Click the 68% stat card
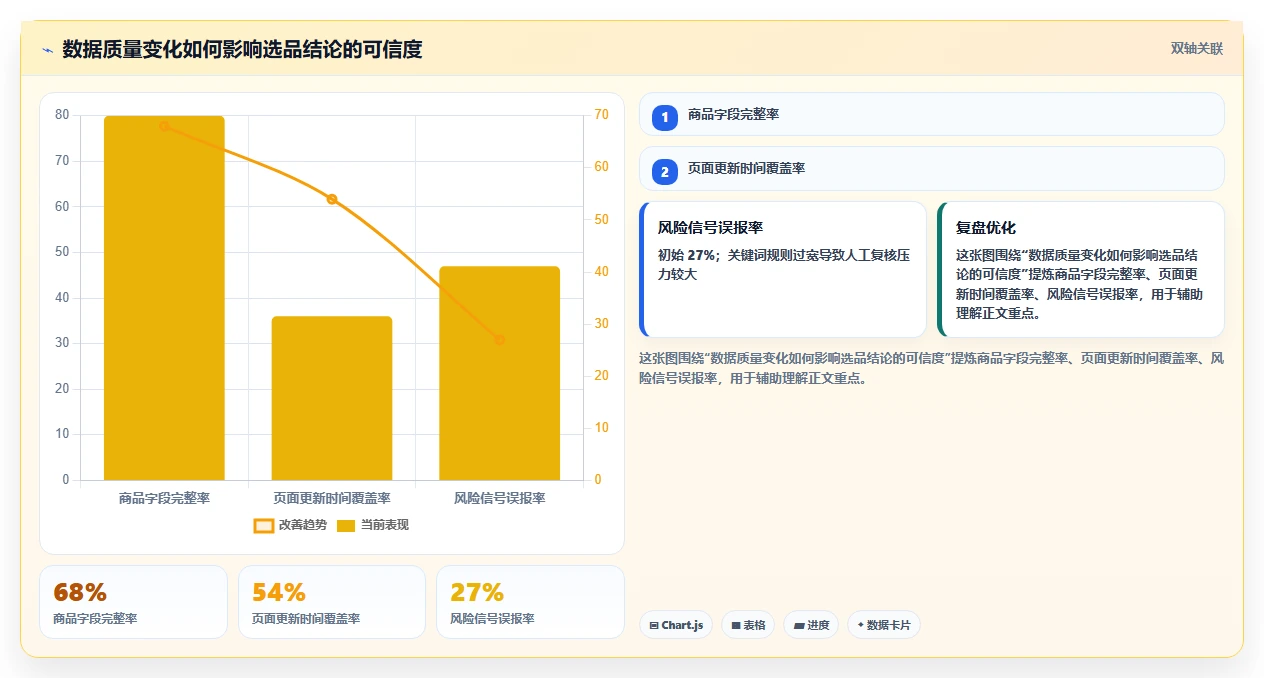Screen dimensions: 1264x678 (x=134, y=602)
